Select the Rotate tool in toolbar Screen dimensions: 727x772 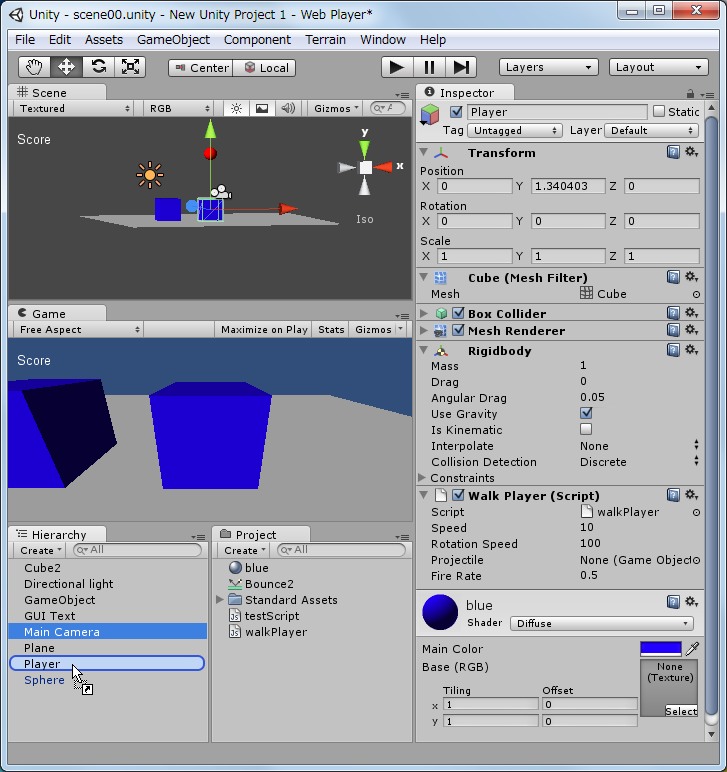pos(99,67)
